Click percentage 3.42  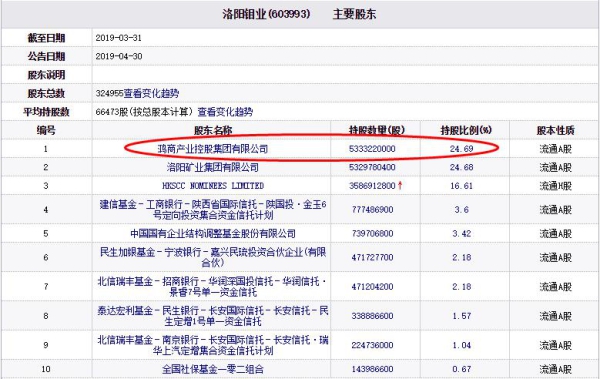coord(461,234)
